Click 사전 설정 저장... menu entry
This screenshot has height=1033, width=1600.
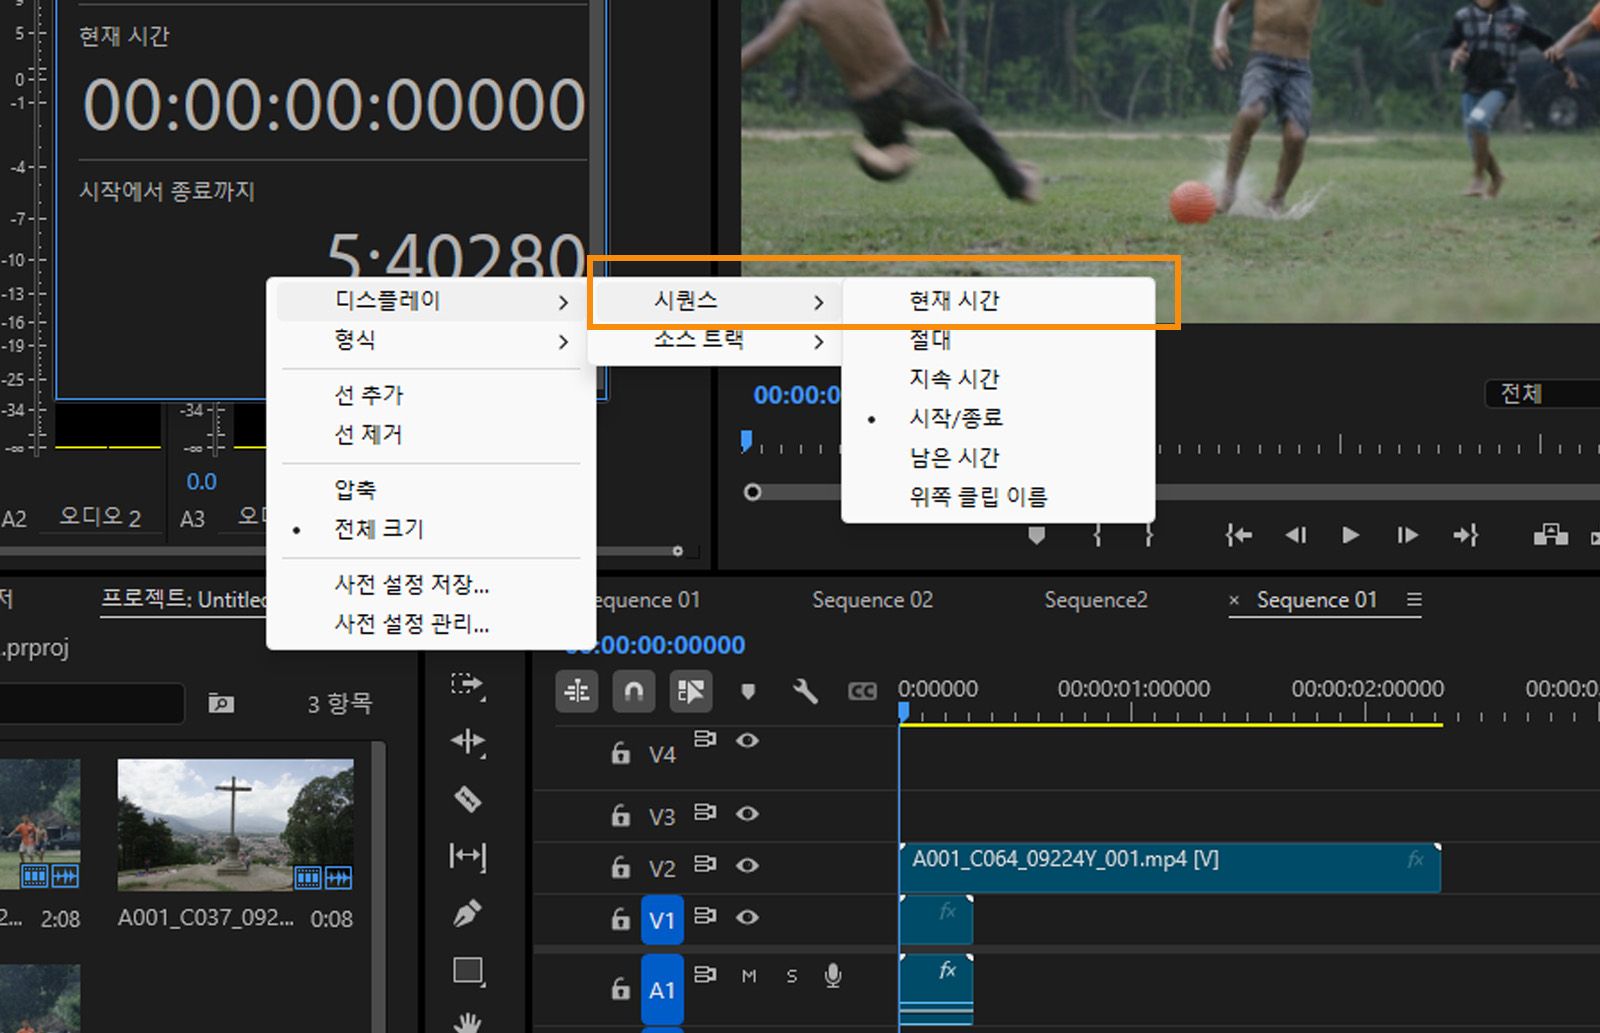tap(431, 584)
